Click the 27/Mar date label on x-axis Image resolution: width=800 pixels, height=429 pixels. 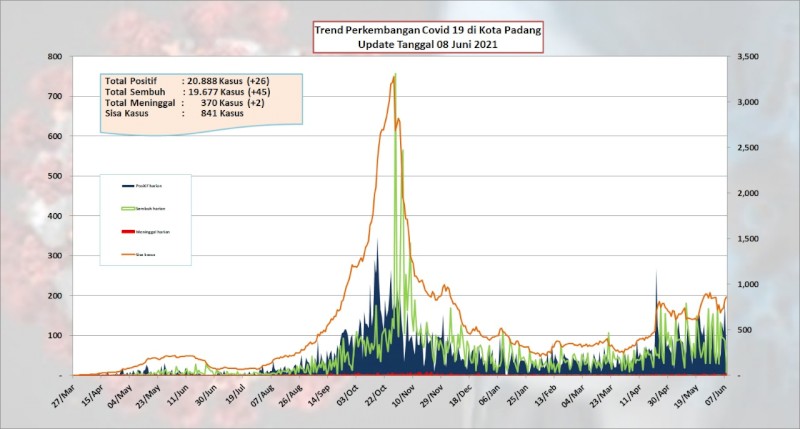point(63,396)
